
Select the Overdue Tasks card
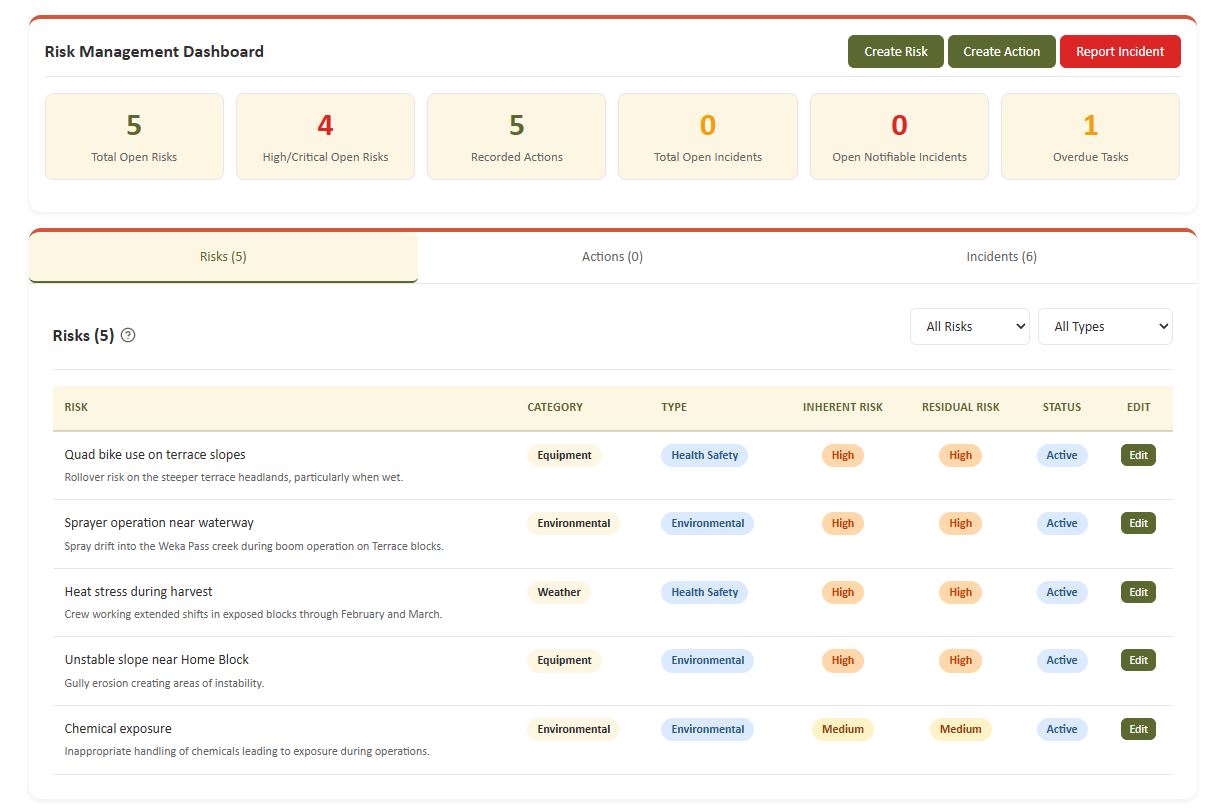(x=1090, y=137)
